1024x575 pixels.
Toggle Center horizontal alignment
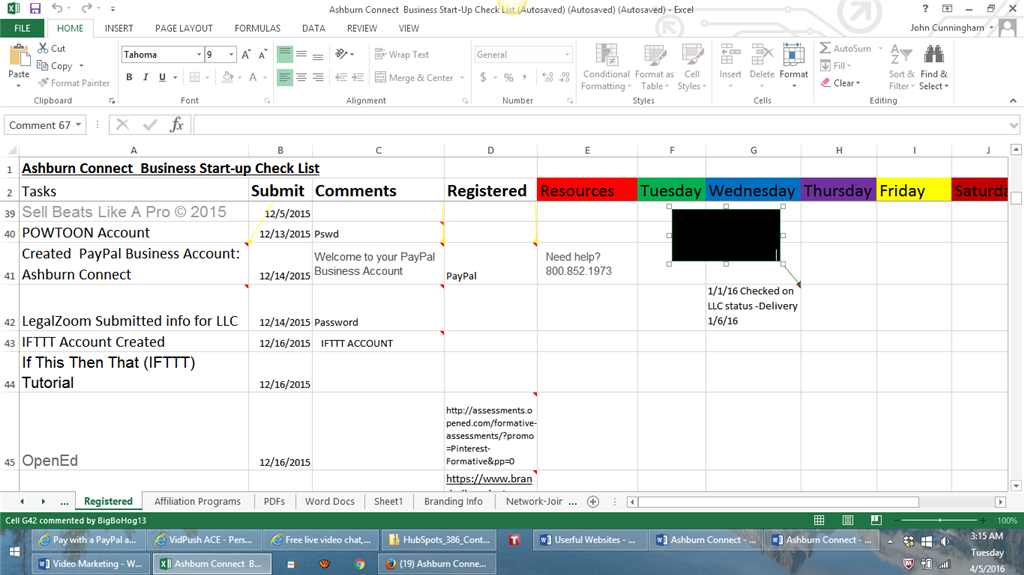pos(301,77)
